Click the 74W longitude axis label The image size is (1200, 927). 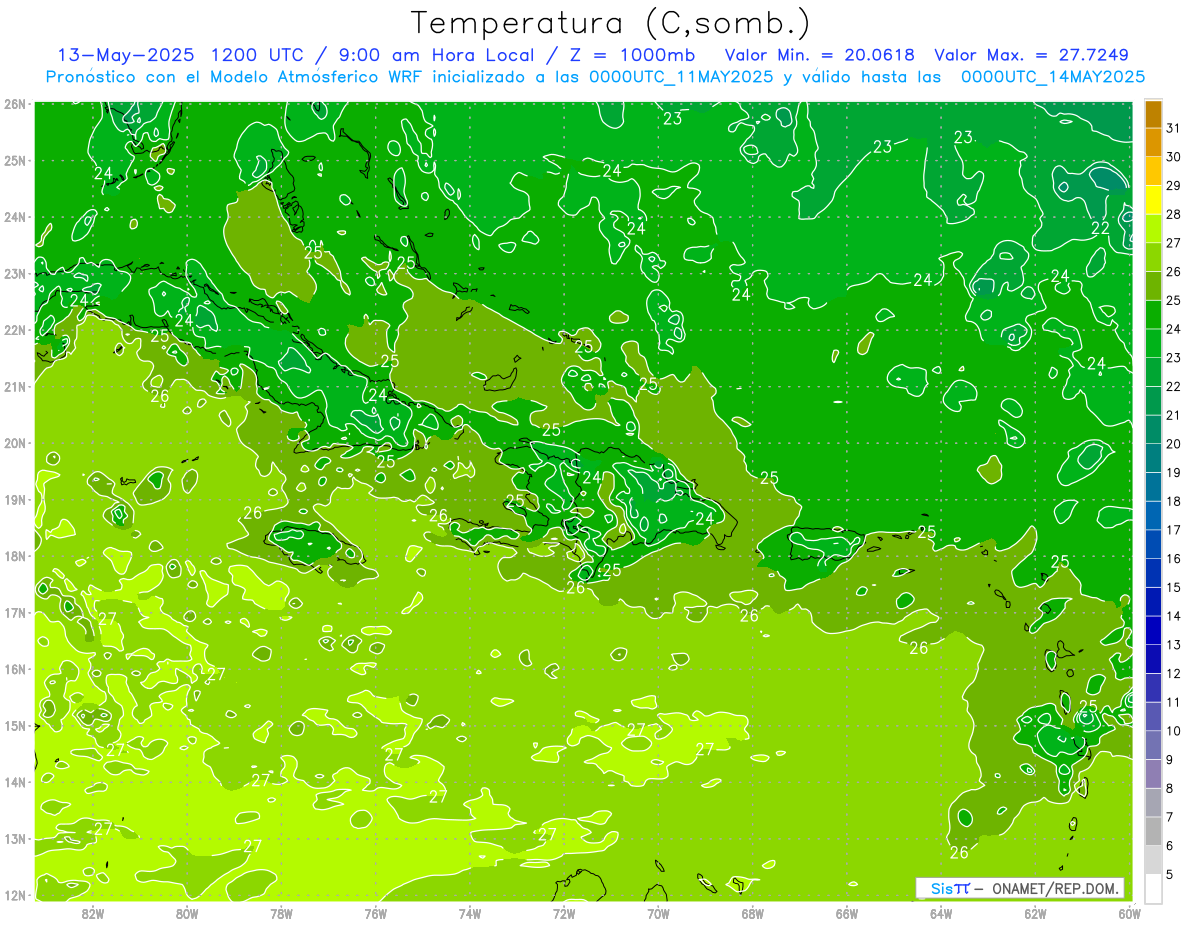(469, 913)
